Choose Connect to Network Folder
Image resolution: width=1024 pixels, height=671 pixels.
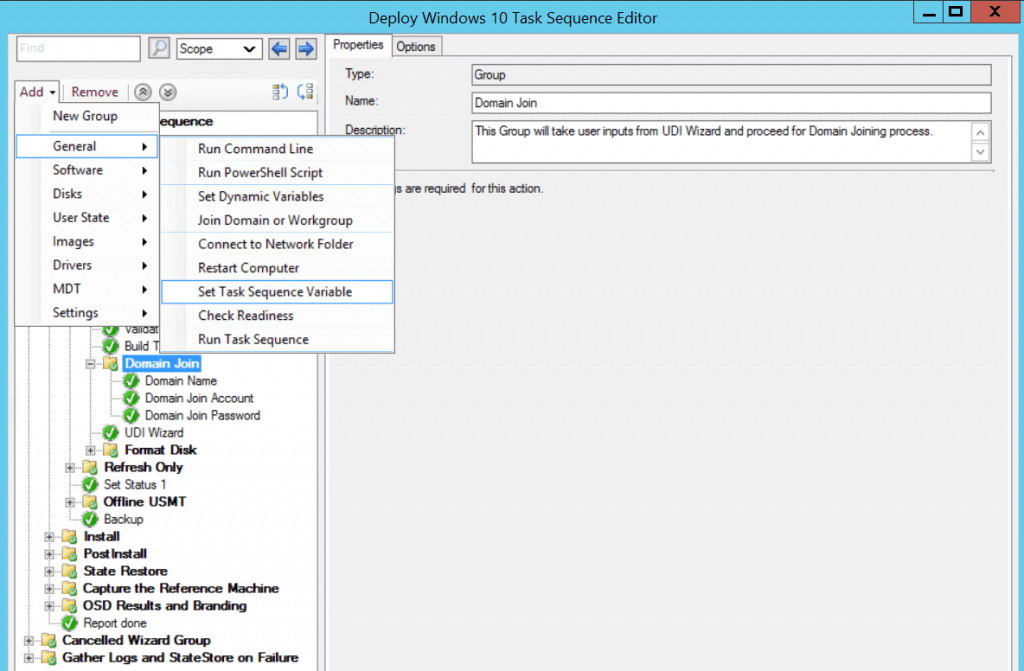point(277,244)
